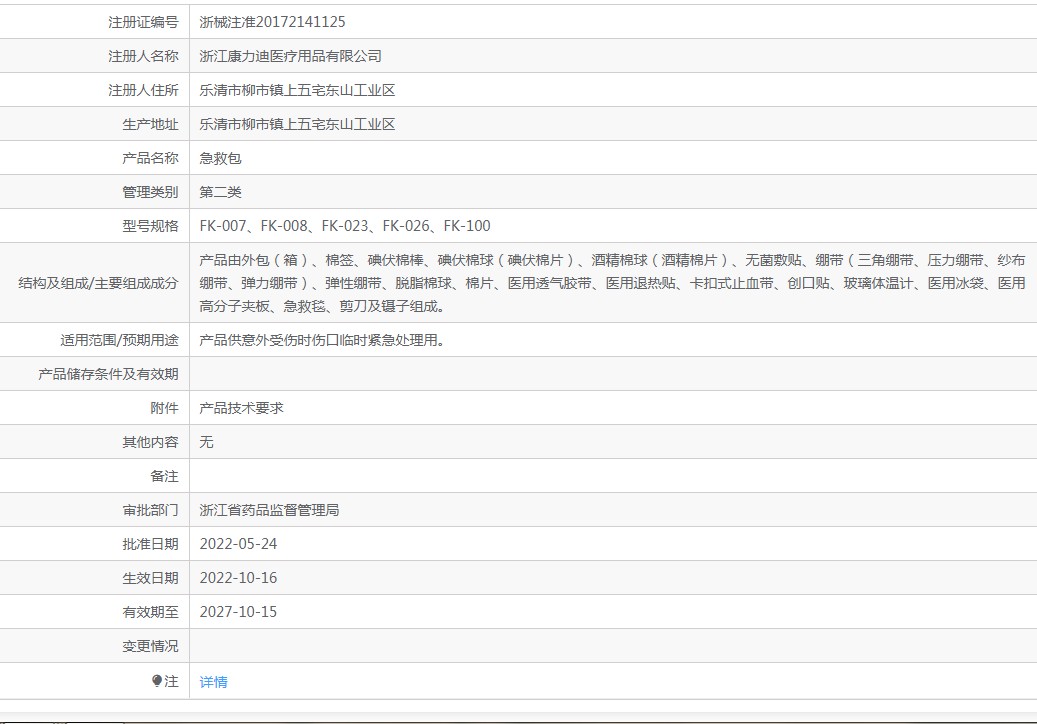Click registrant name 浙江康力迪医疗用品有限公司
Screen dimensions: 1037x724
[x=290, y=56]
